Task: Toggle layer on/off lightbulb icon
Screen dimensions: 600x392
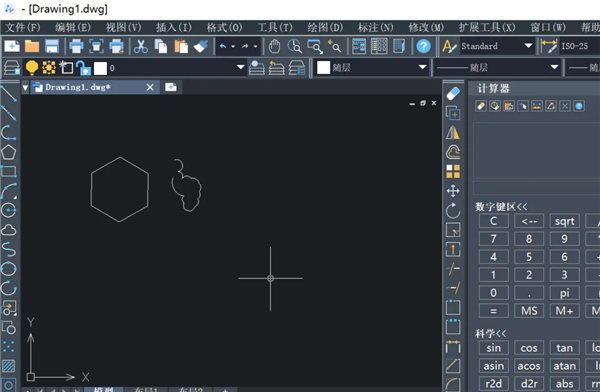Action: (x=31, y=68)
